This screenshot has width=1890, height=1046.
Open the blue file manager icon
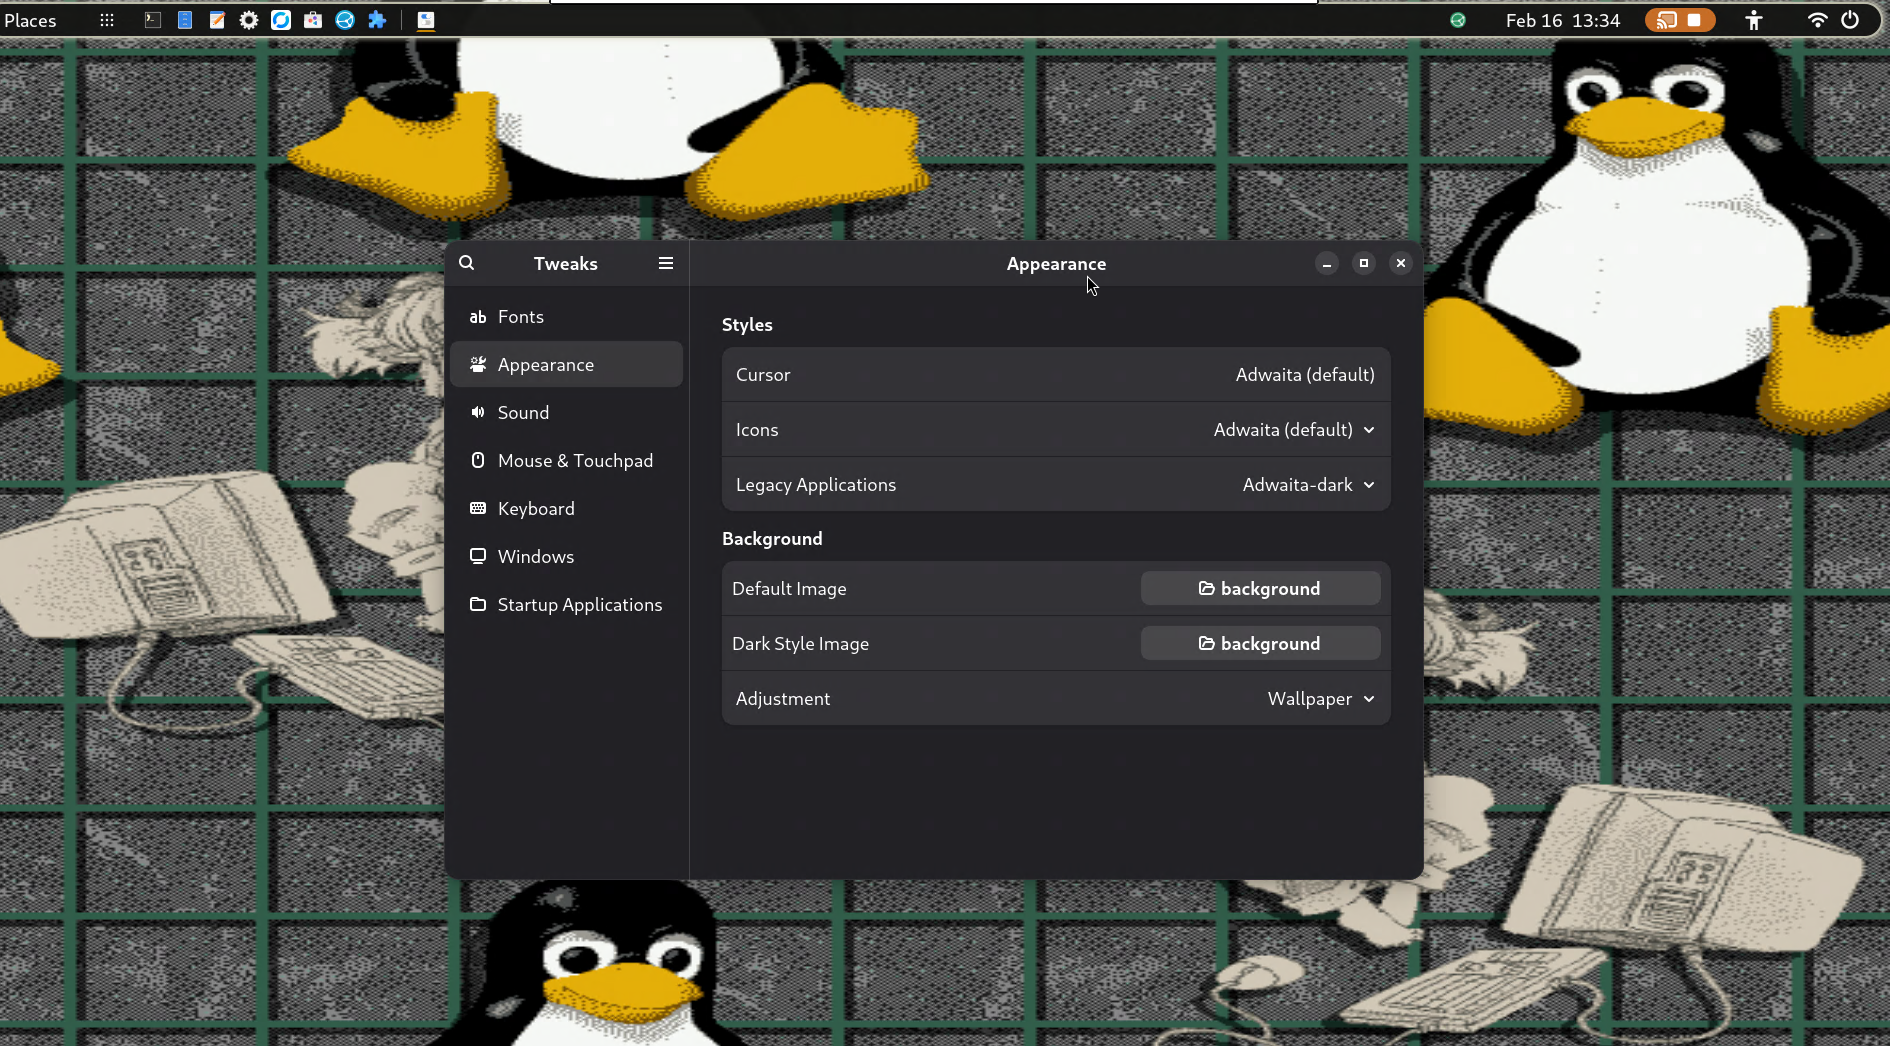(185, 20)
